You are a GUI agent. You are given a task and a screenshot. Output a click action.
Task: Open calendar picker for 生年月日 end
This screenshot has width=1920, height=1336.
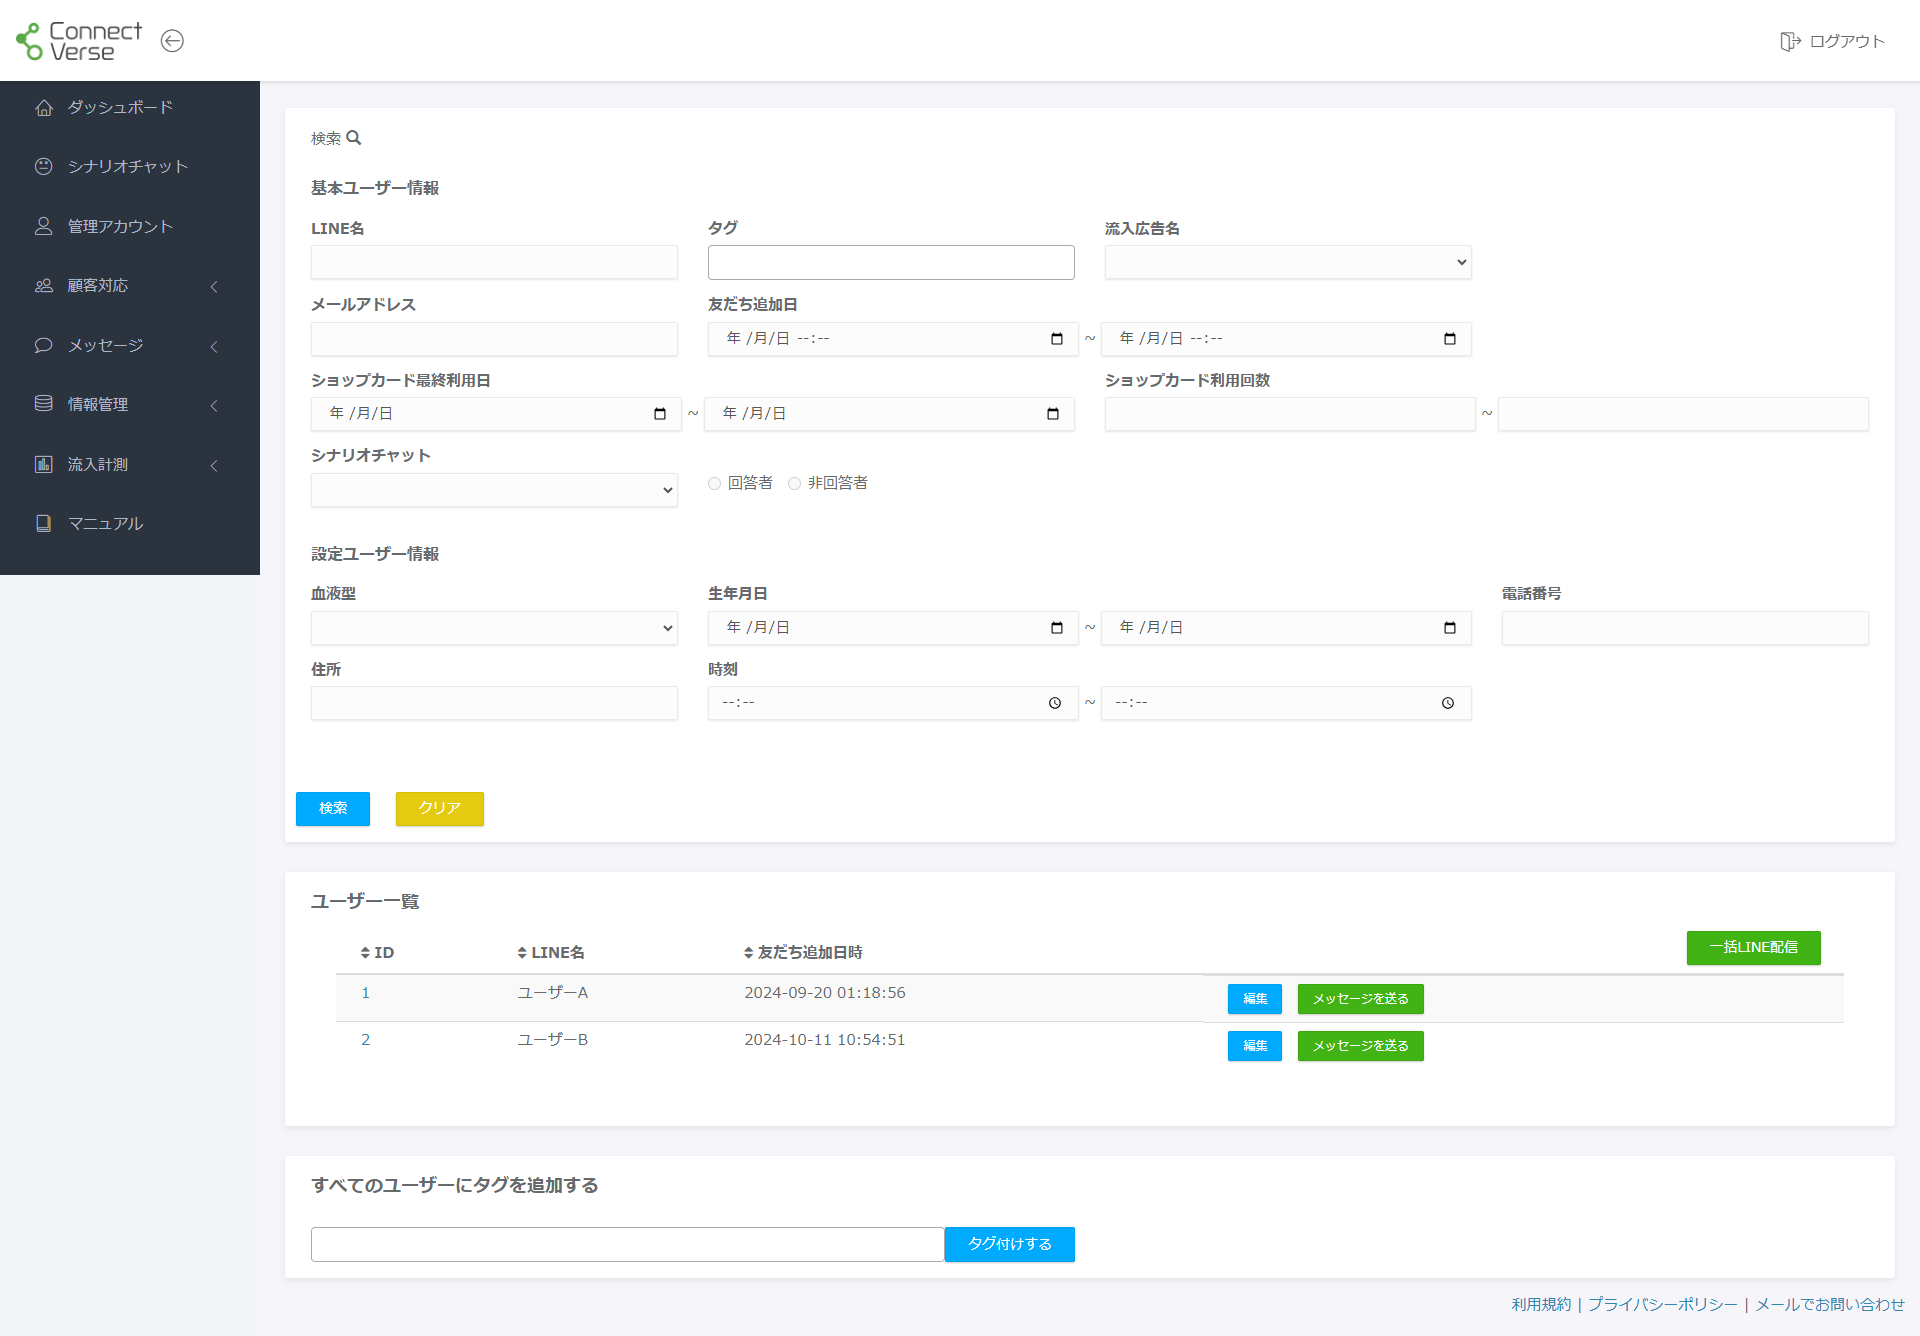(x=1450, y=628)
